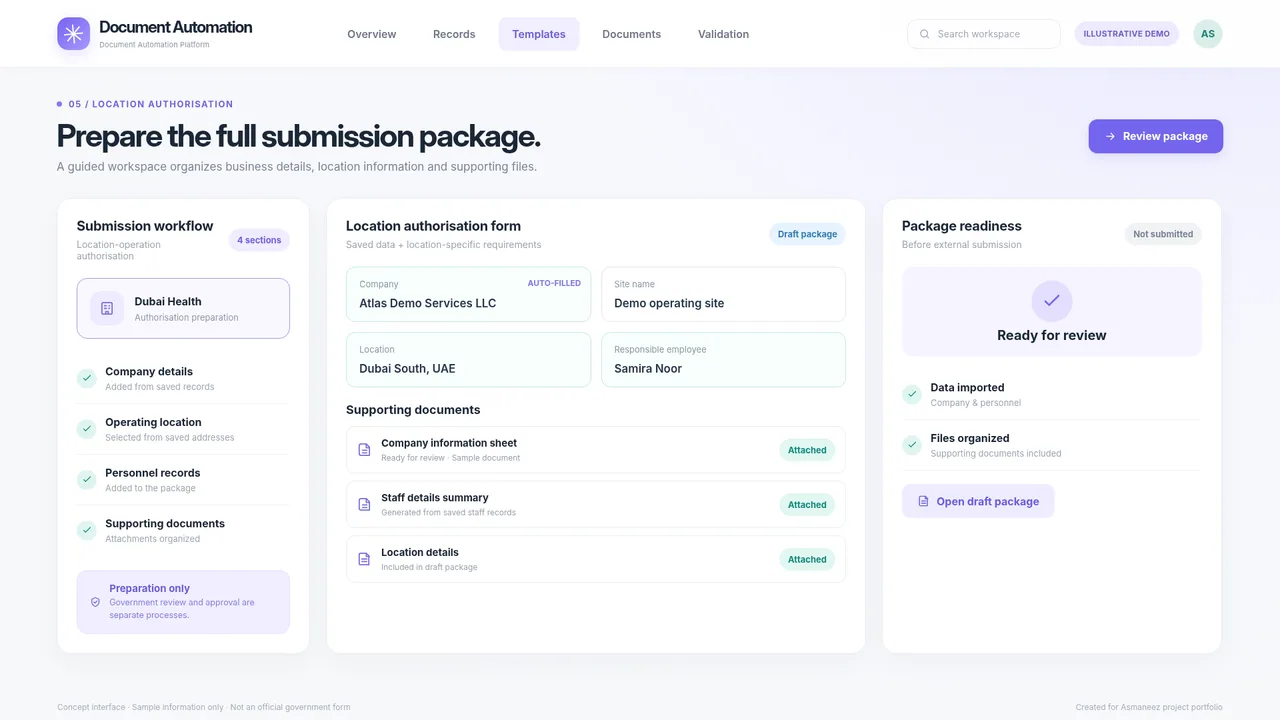Select the Templates tab
Screen dimensions: 1280x720
[x=539, y=34]
